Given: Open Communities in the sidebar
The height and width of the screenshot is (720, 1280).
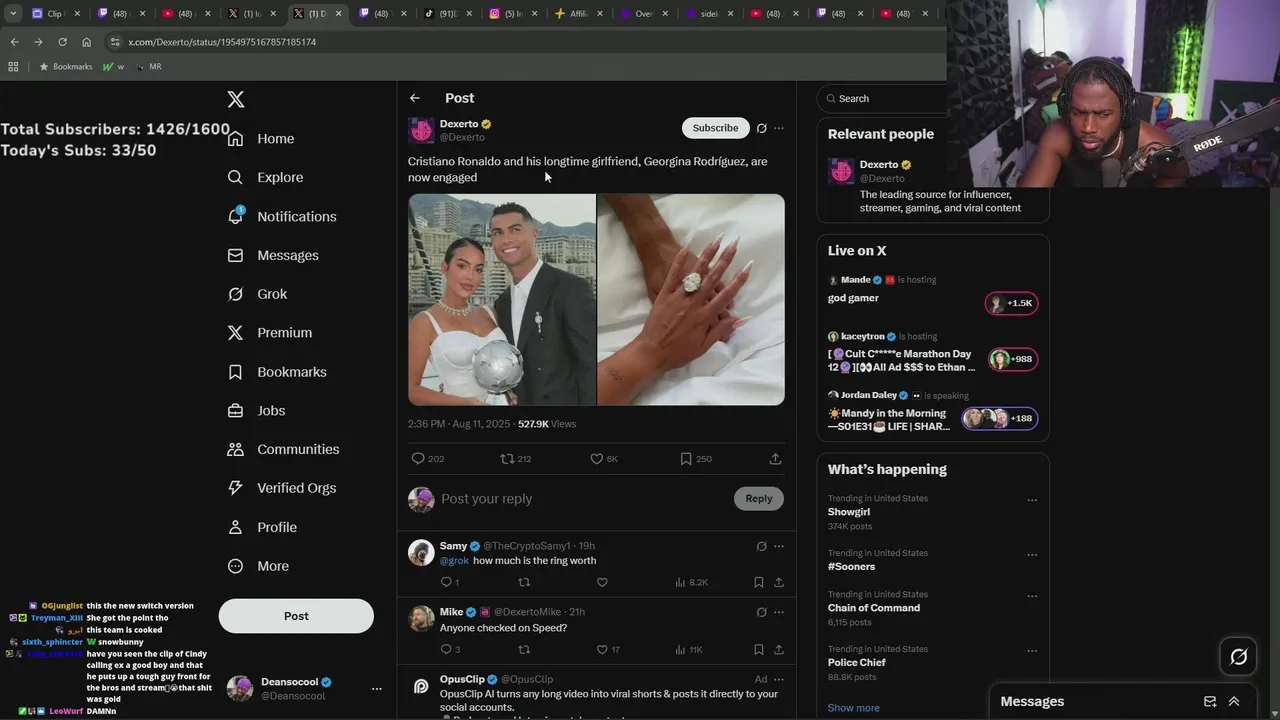Looking at the screenshot, I should click(x=283, y=449).
